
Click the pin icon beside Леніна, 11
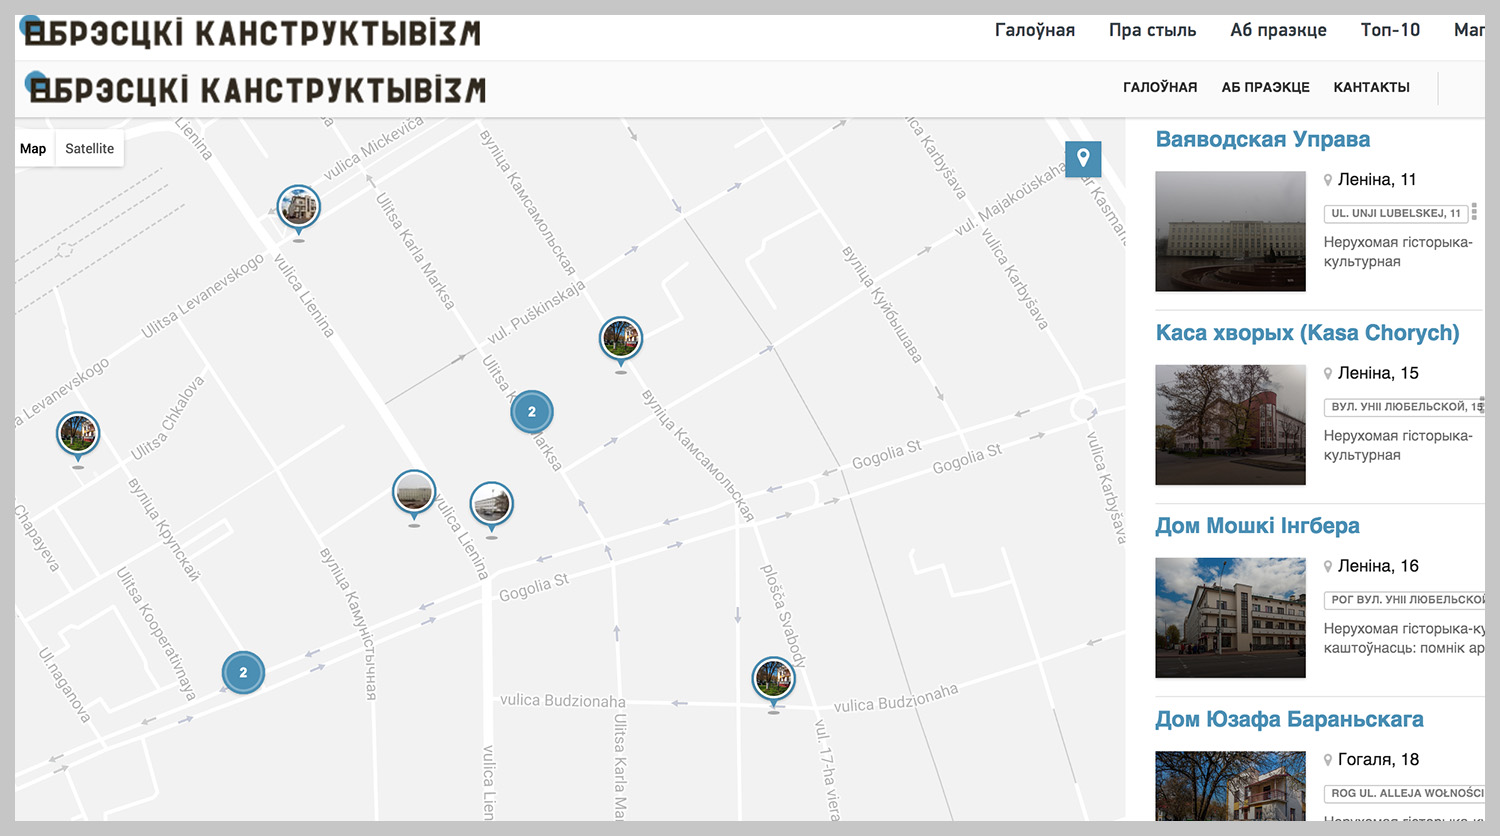coord(1328,180)
